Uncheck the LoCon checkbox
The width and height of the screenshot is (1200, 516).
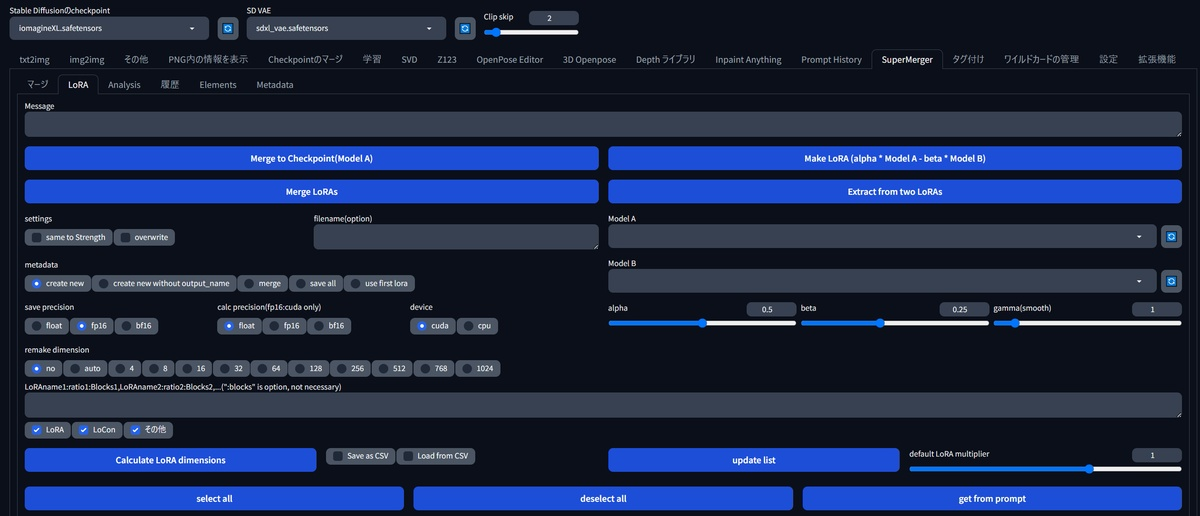point(96,429)
